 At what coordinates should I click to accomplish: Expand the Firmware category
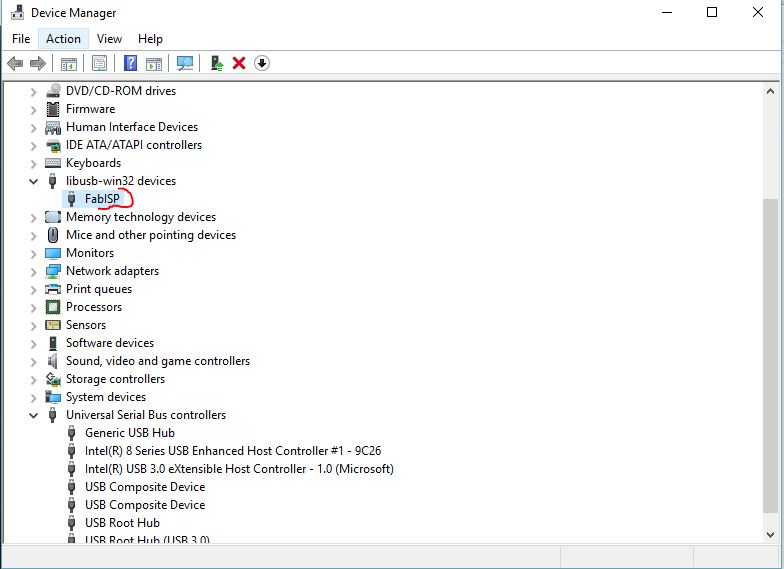[x=34, y=110]
